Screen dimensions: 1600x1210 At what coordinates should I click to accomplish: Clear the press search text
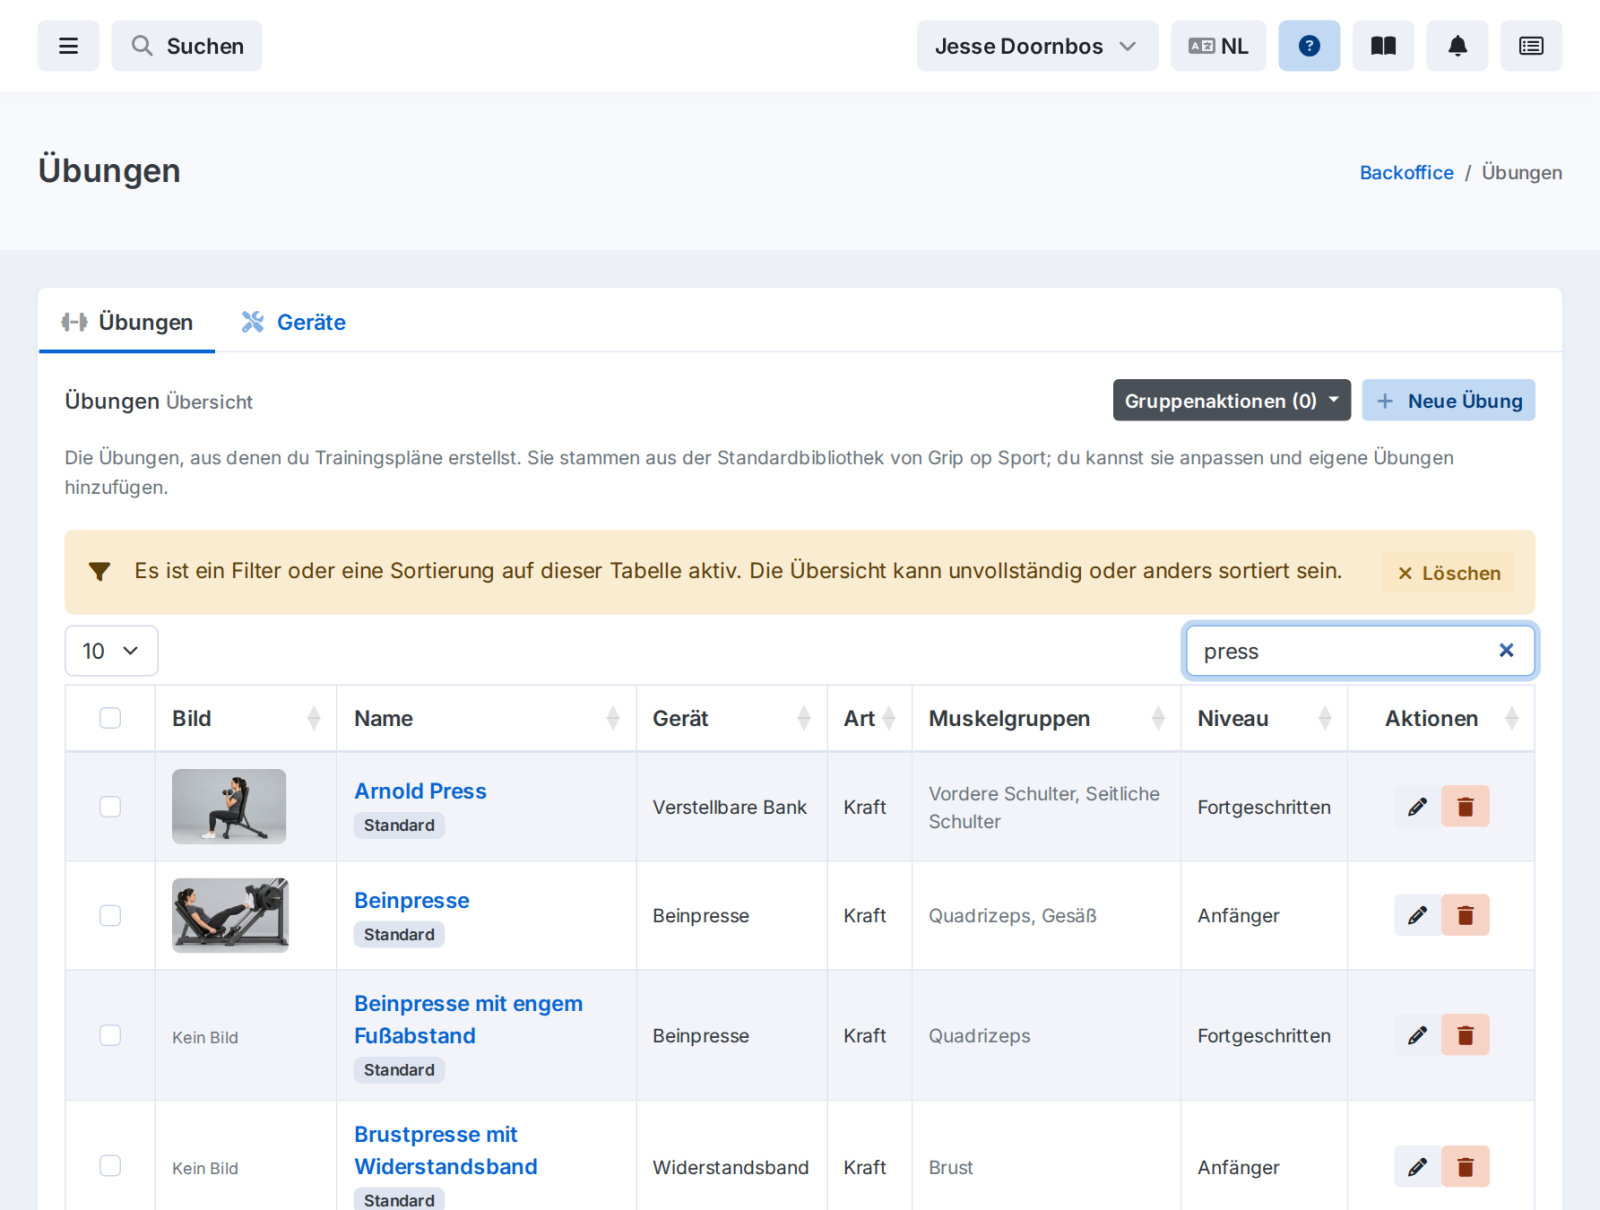point(1506,650)
